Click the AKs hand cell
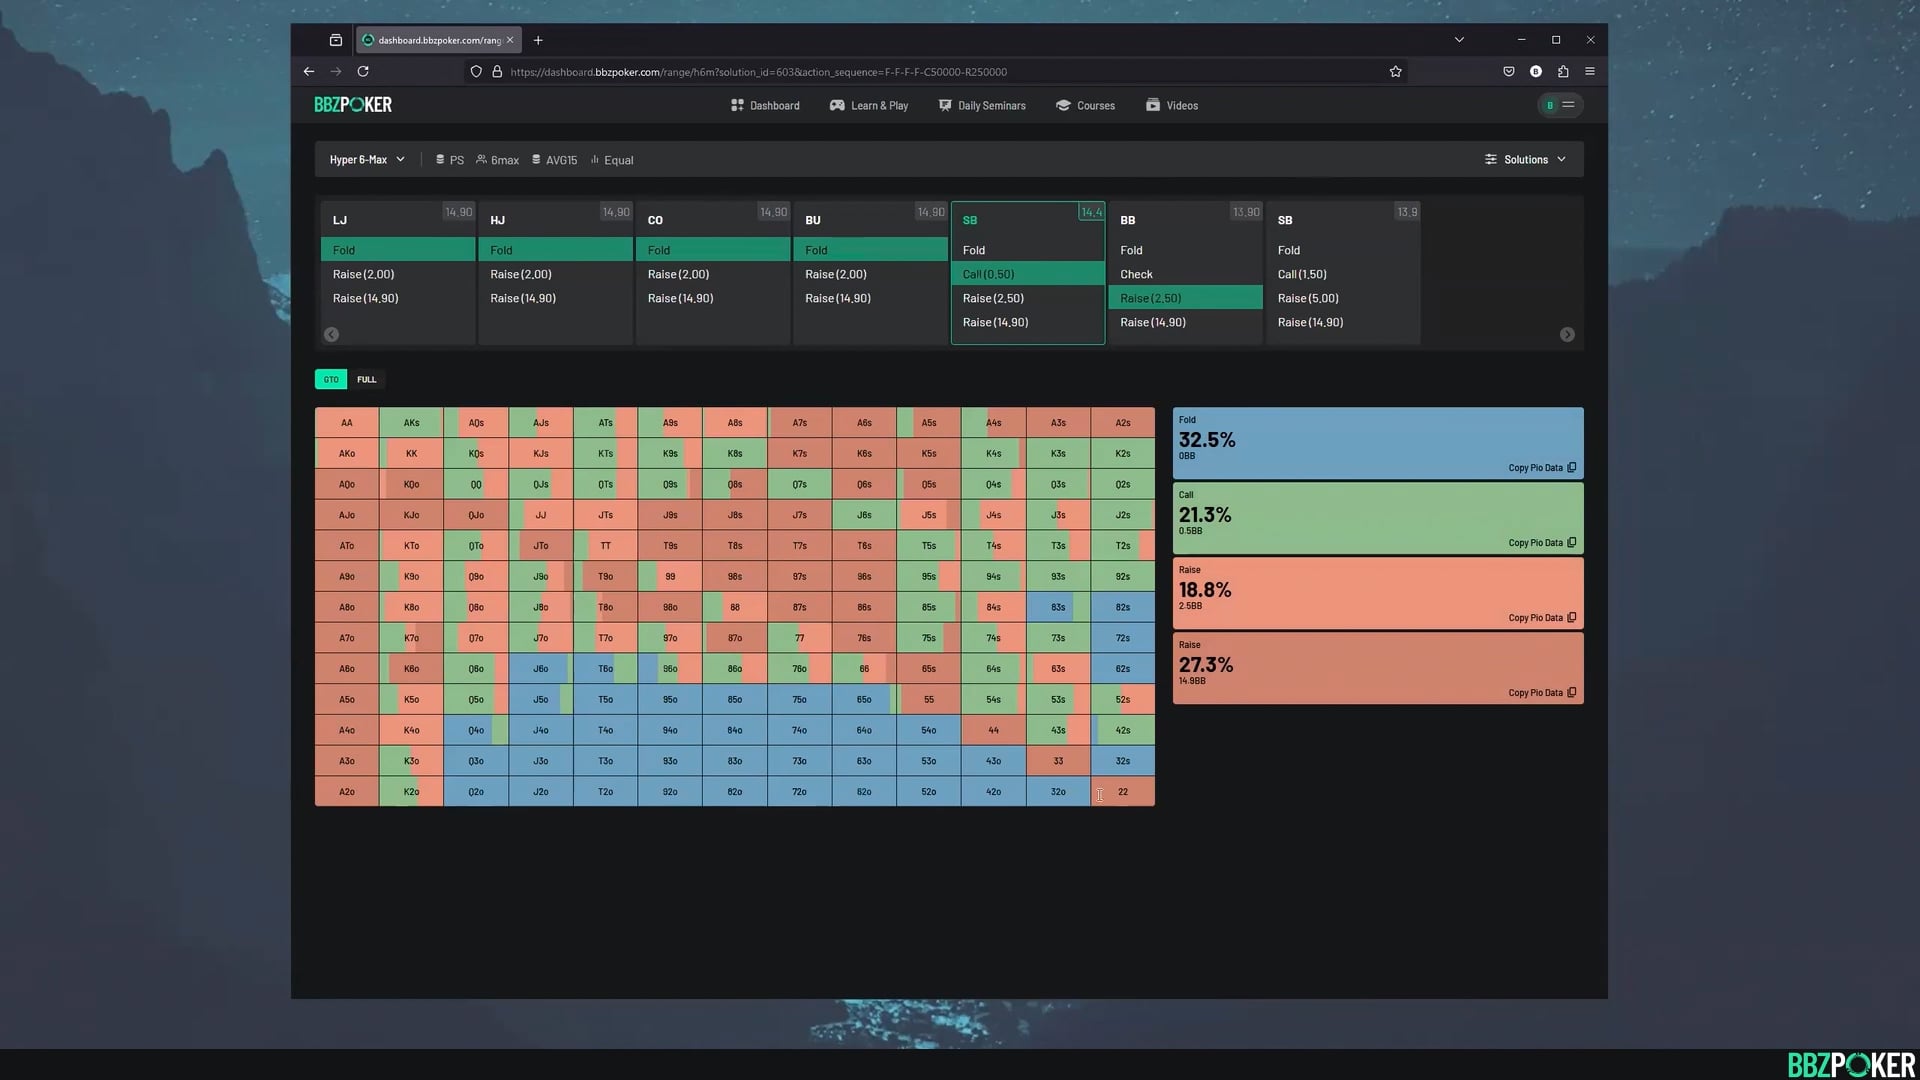 (411, 423)
